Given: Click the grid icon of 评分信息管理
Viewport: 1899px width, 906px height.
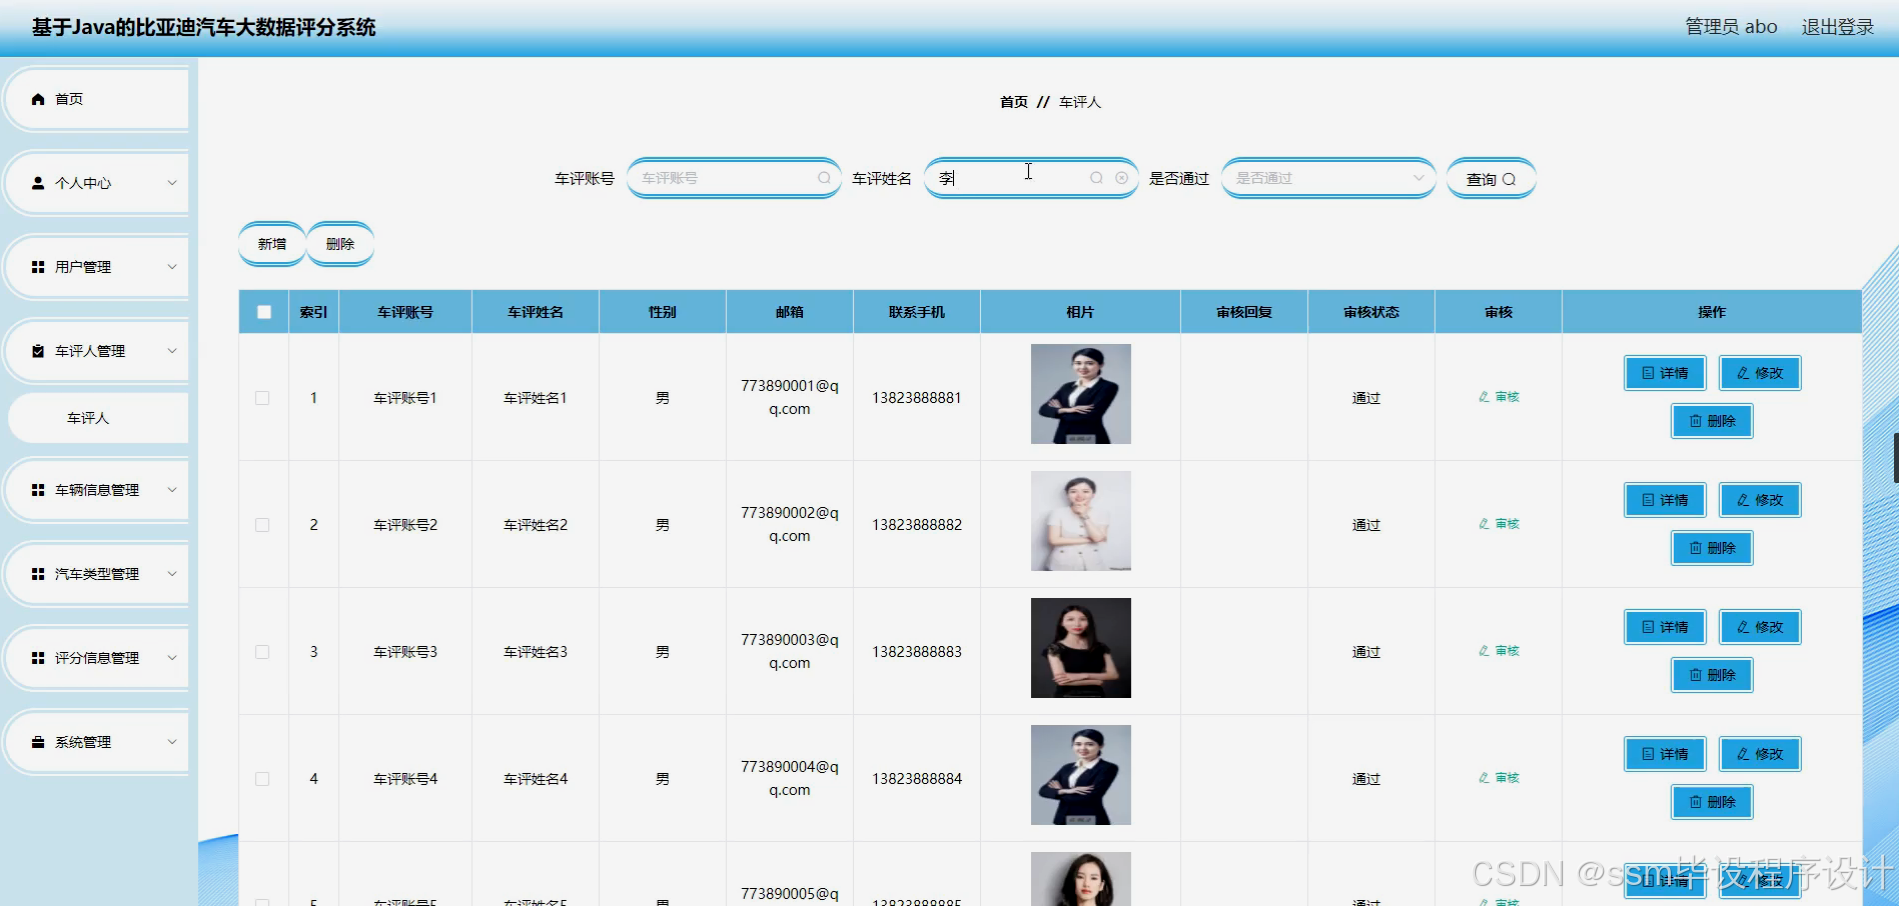Looking at the screenshot, I should pyautogui.click(x=38, y=658).
